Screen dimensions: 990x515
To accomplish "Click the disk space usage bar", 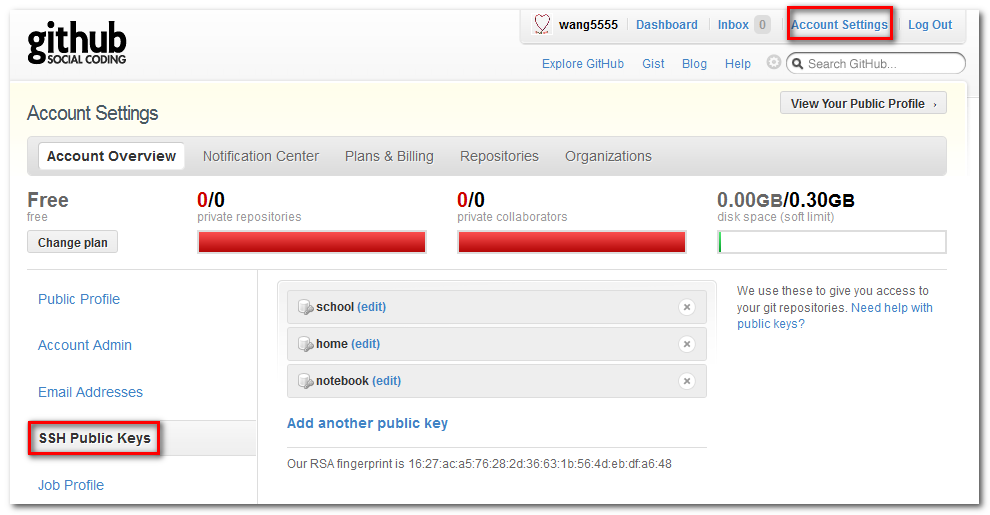I will click(832, 242).
